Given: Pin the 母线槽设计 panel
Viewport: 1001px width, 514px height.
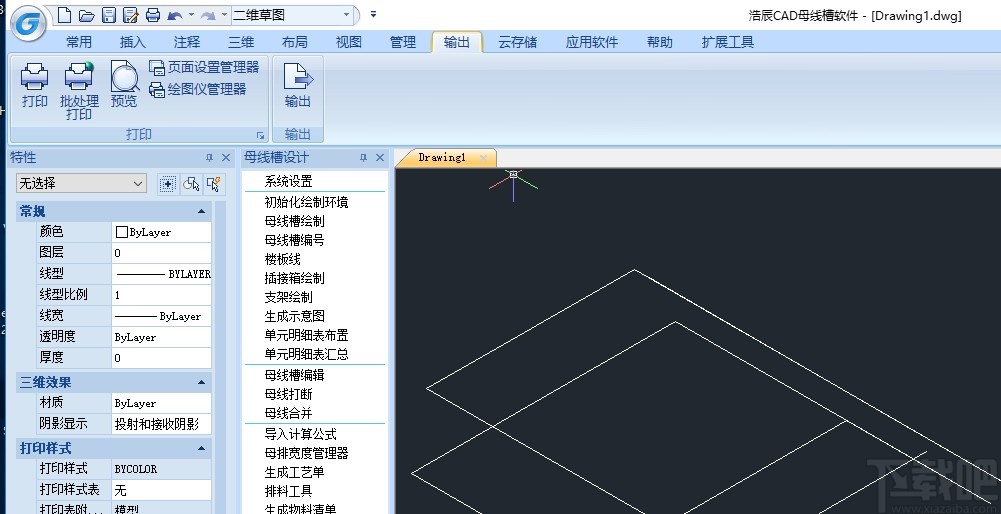Looking at the screenshot, I should click(363, 158).
